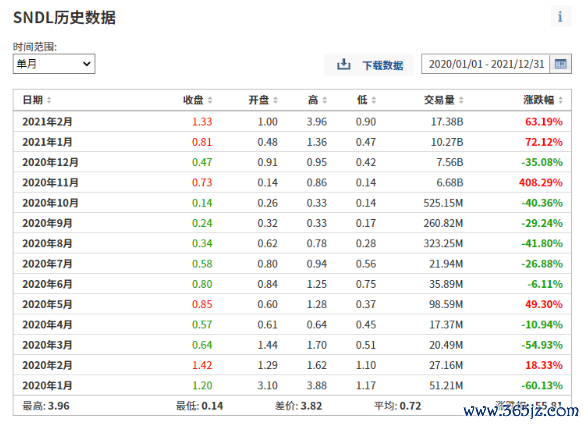This screenshot has height=426, width=586.
Task: Select the 2020年12月 row date
Action: click(50, 162)
